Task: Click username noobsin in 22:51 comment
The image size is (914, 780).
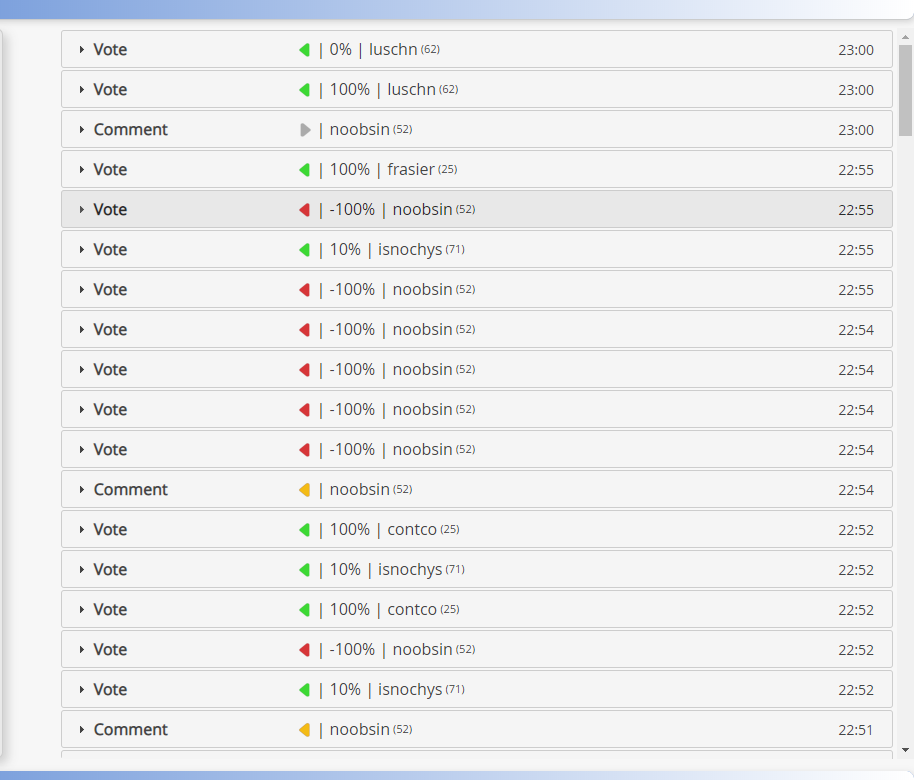Action: pos(360,729)
